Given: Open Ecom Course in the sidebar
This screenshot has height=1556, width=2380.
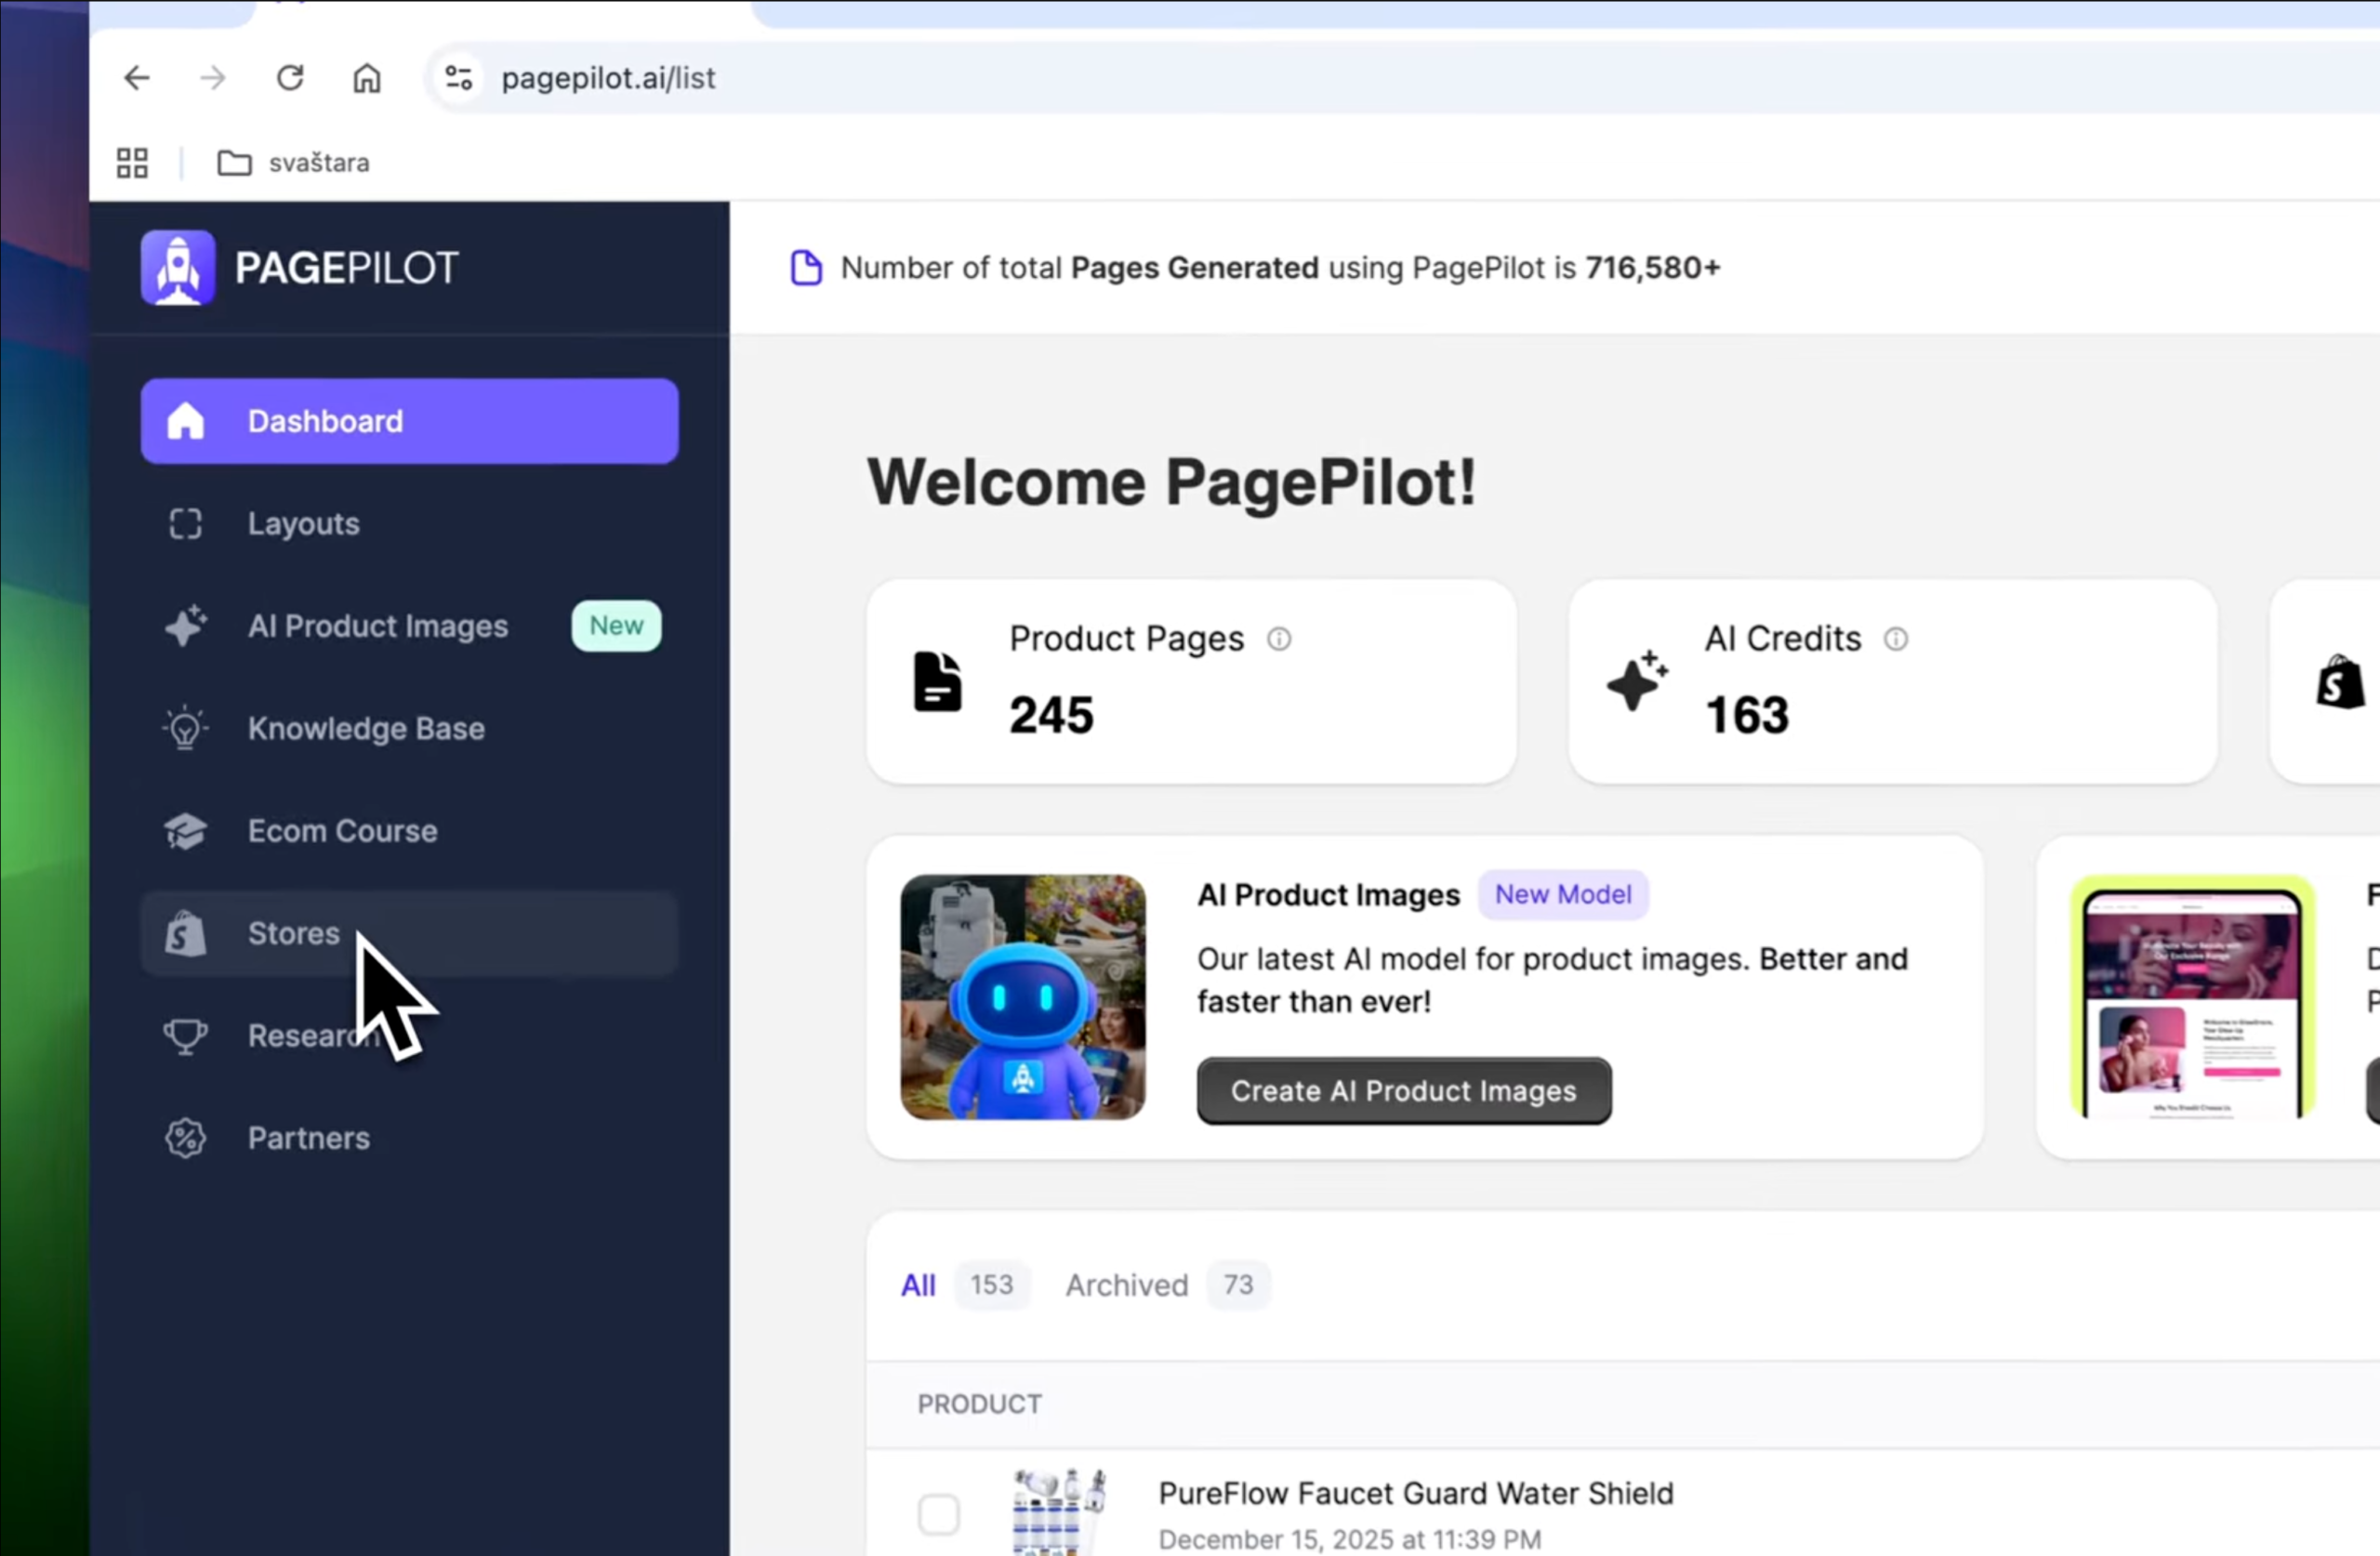Looking at the screenshot, I should pos(410,831).
